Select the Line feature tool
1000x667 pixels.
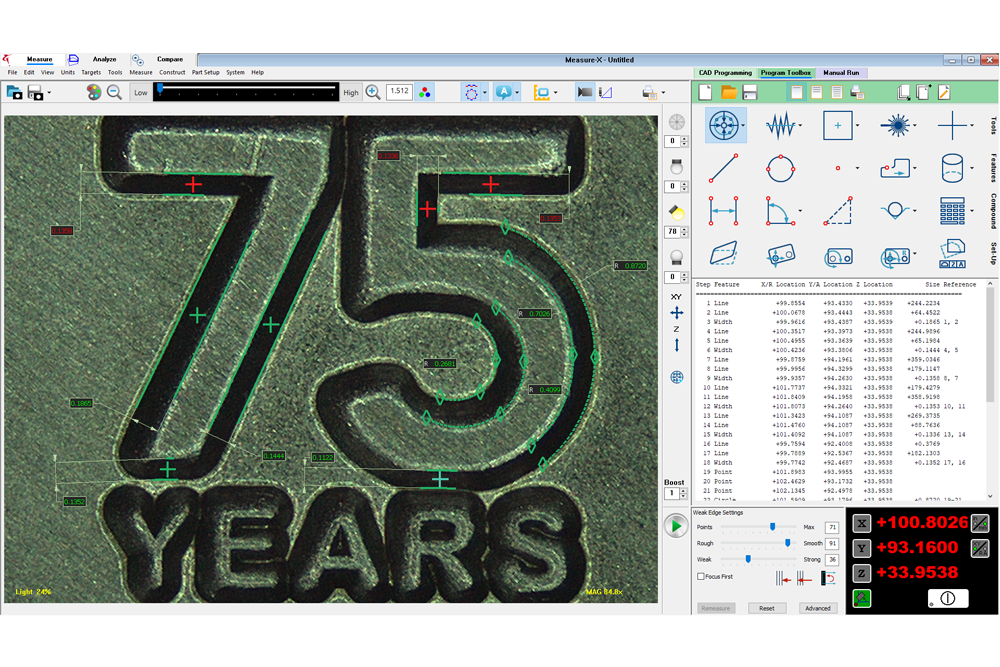point(723,168)
